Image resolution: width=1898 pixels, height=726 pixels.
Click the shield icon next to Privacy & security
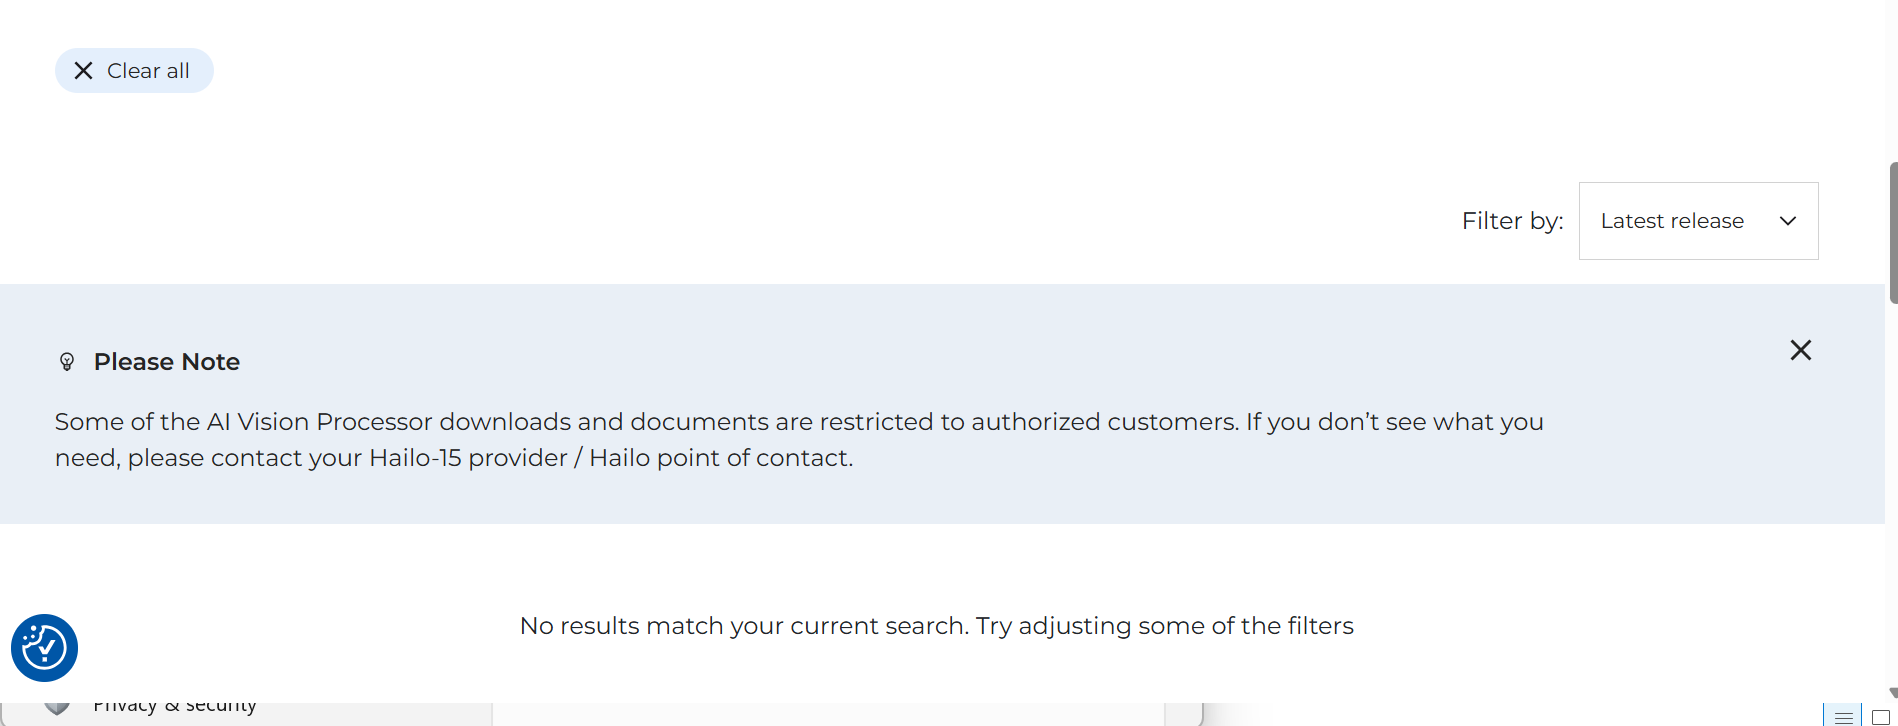[x=57, y=707]
